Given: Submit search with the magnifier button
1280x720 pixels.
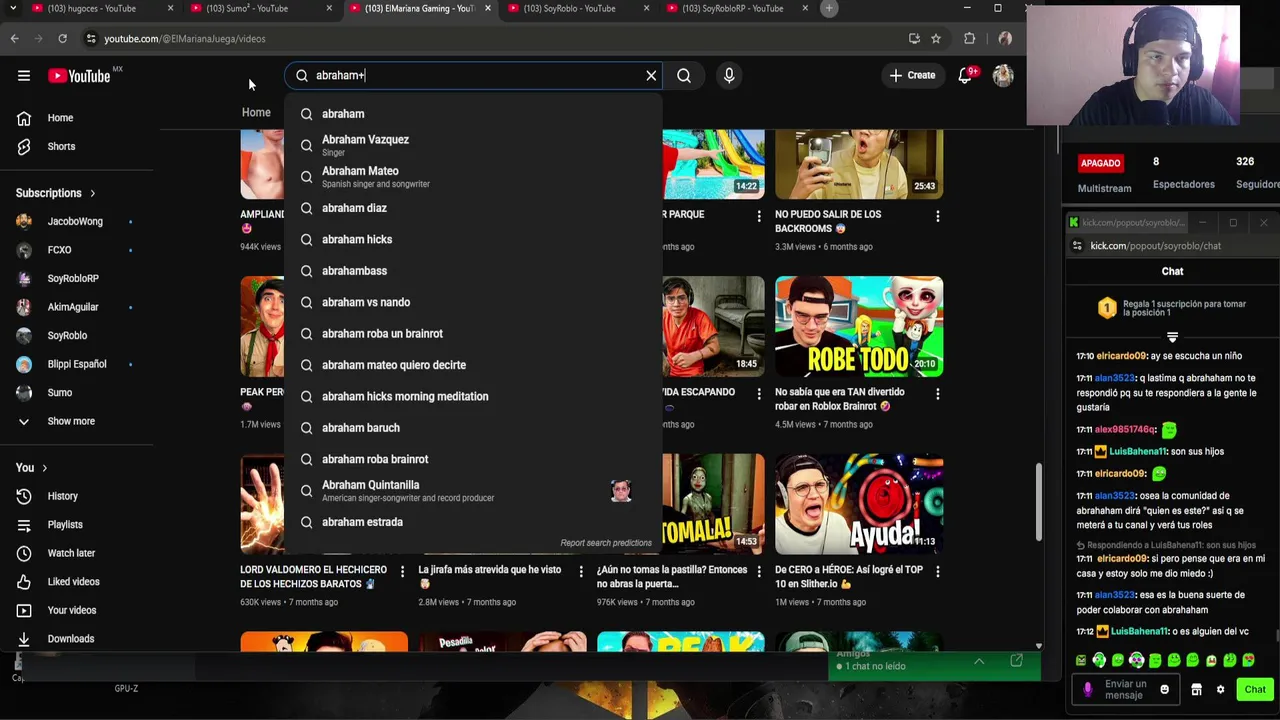Looking at the screenshot, I should (x=684, y=75).
